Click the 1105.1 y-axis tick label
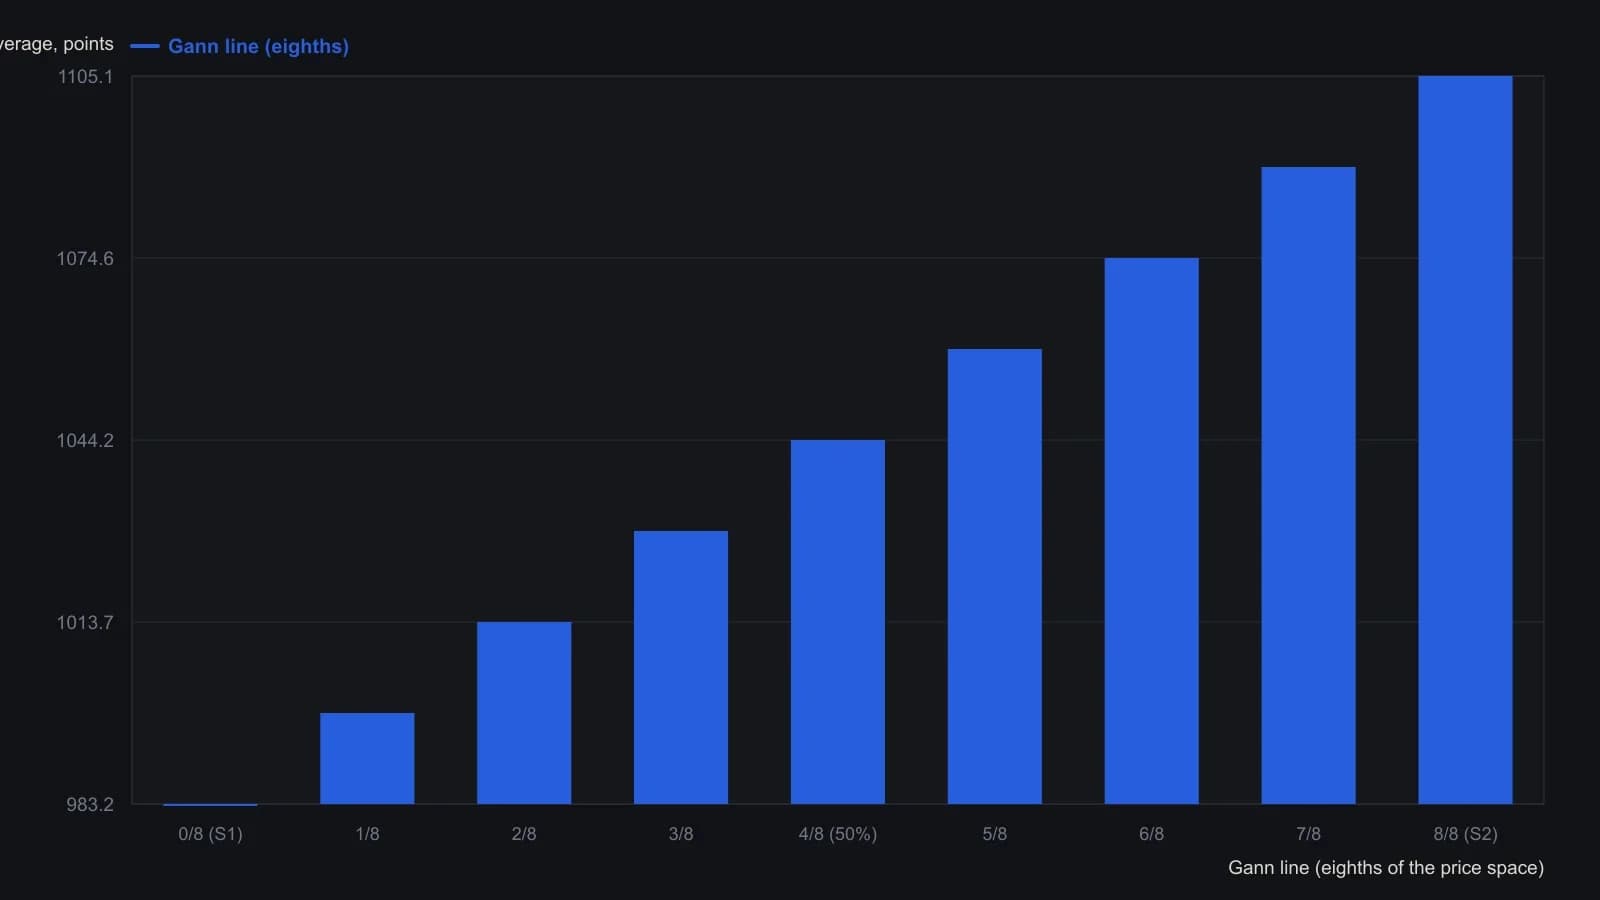Viewport: 1600px width, 900px height. (85, 77)
